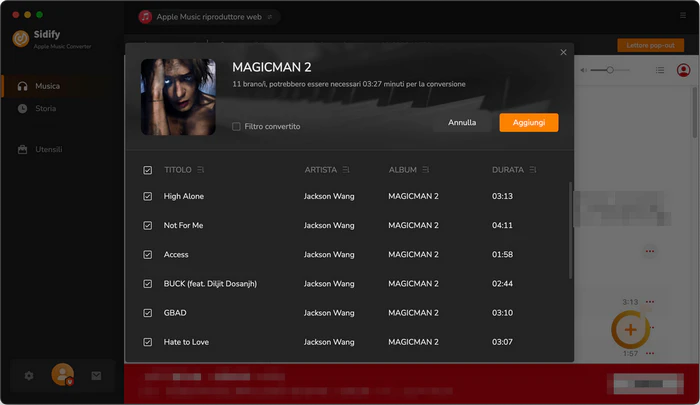
Task: Click the orange add-to-list plus button
Action: [x=630, y=330]
